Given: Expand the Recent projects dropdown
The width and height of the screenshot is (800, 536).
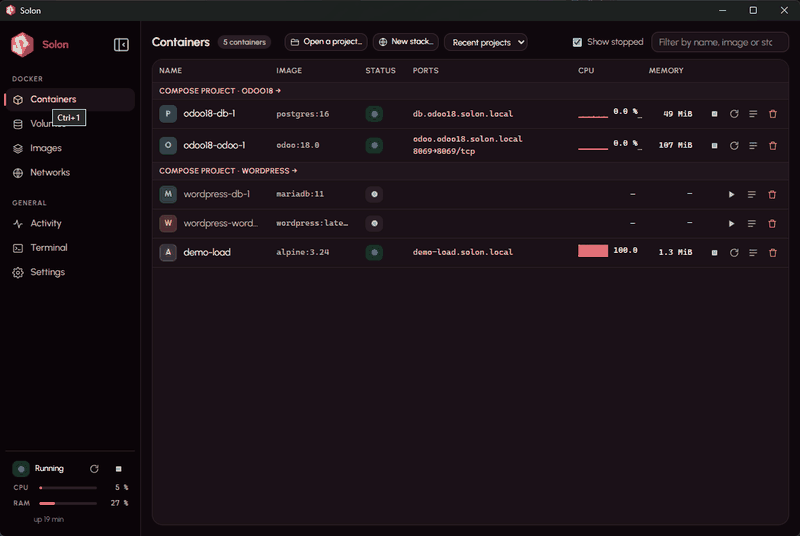Looking at the screenshot, I should pos(486,42).
